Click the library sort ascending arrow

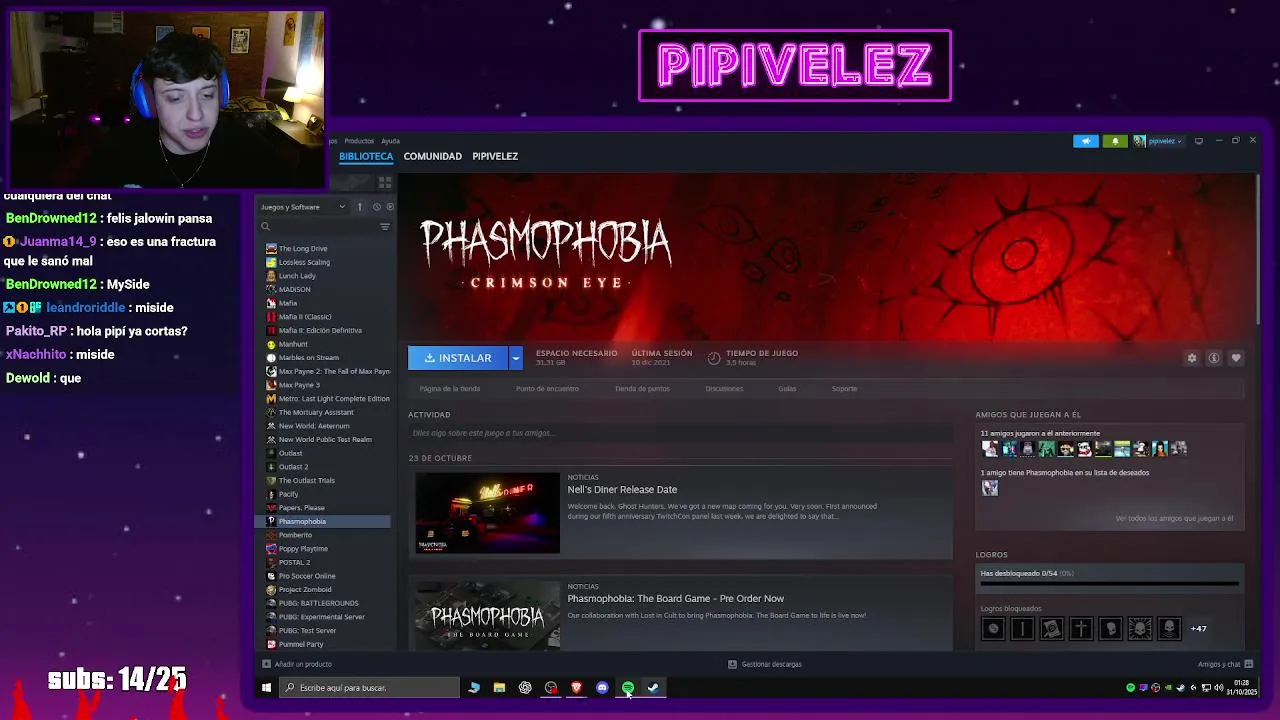point(360,207)
